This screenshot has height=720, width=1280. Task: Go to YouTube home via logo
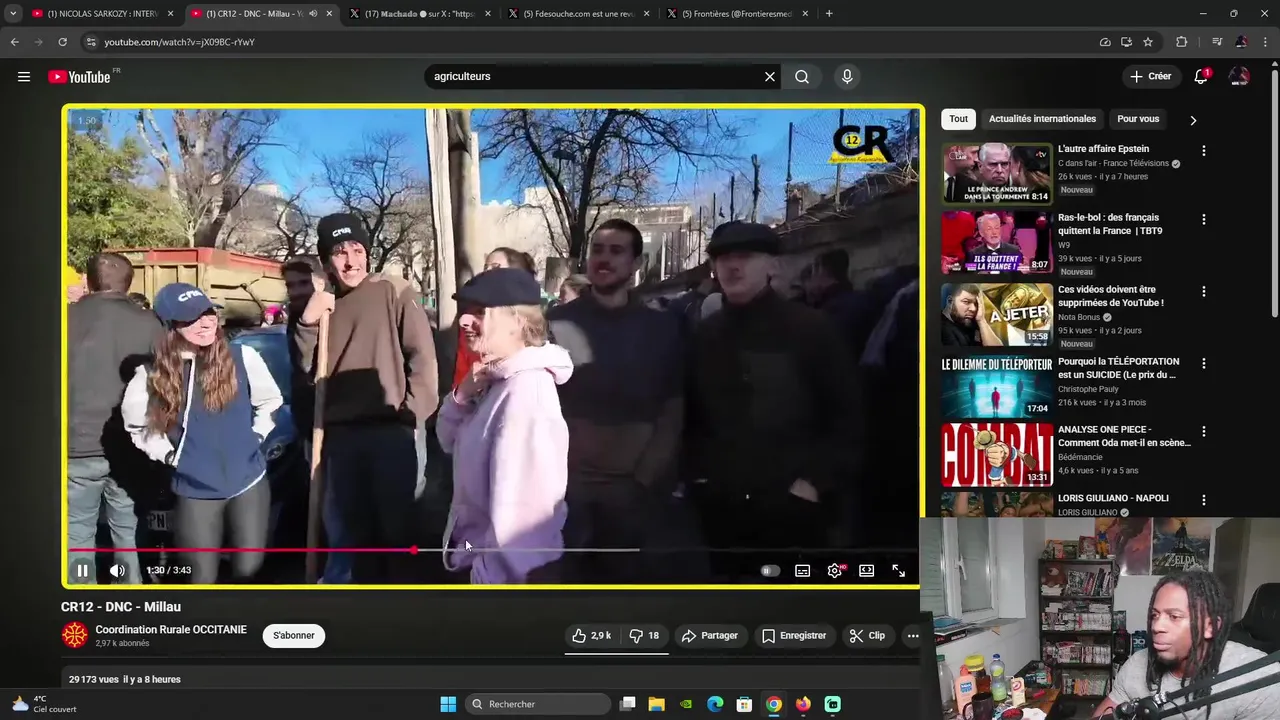[x=79, y=77]
